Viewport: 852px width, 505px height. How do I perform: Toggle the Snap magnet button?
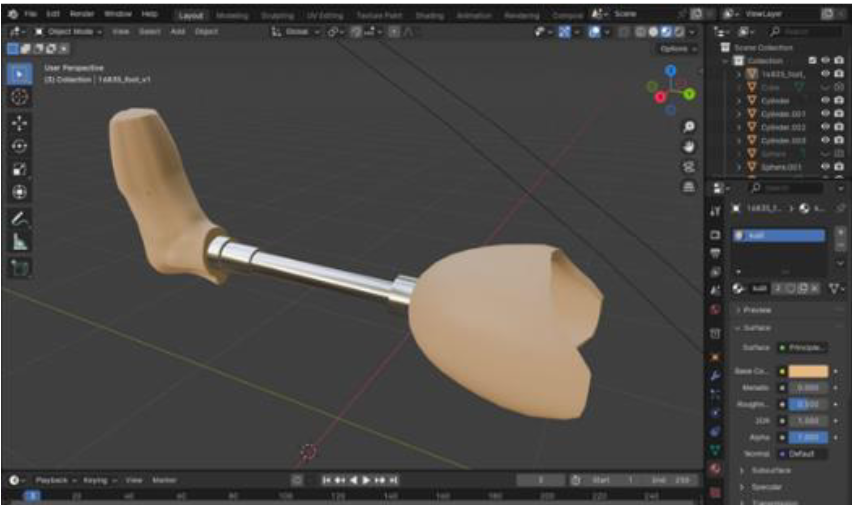[356, 32]
